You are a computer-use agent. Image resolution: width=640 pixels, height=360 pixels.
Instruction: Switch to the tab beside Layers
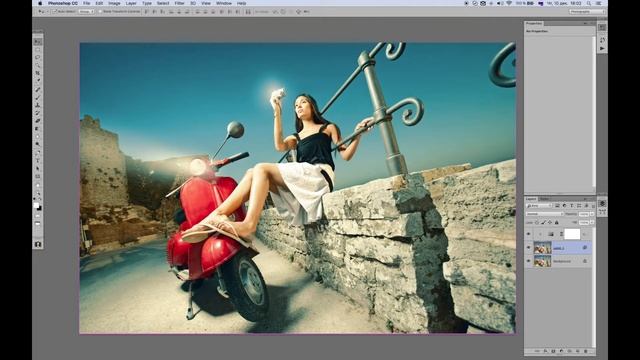click(x=544, y=199)
